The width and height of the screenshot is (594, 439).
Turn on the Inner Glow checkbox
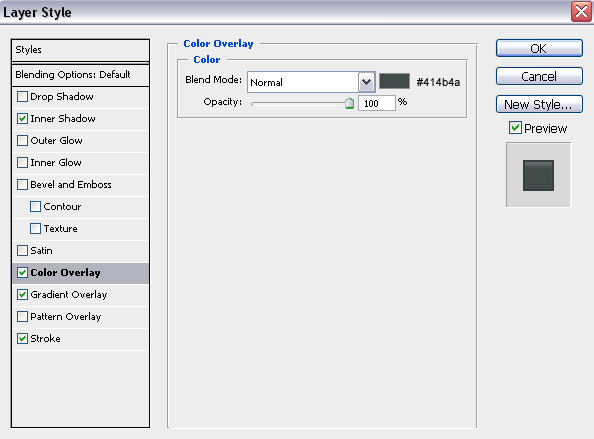point(22,162)
